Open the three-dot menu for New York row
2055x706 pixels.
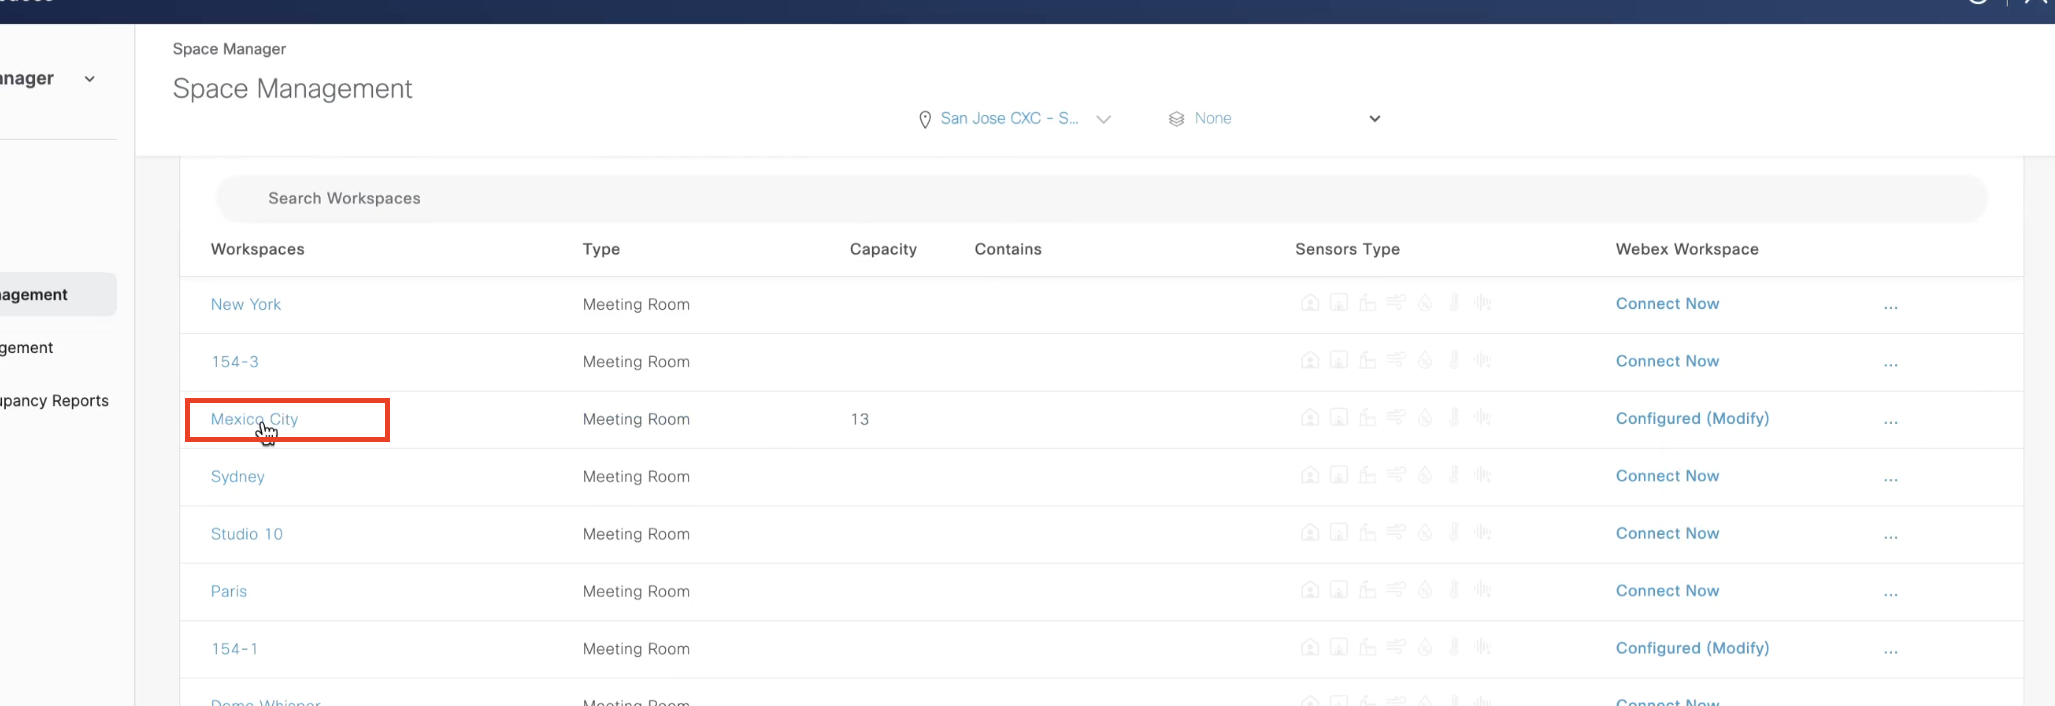[x=1890, y=306]
